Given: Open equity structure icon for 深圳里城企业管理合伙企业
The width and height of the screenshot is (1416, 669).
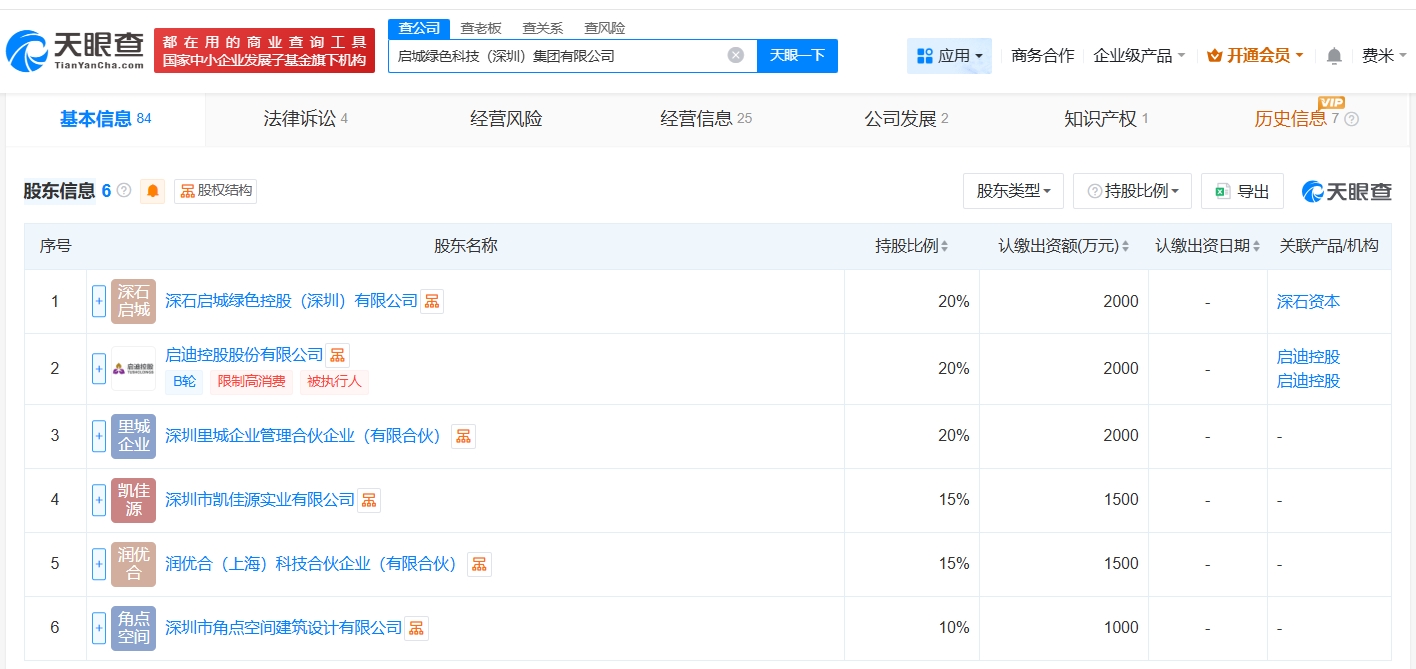Looking at the screenshot, I should 463,436.
